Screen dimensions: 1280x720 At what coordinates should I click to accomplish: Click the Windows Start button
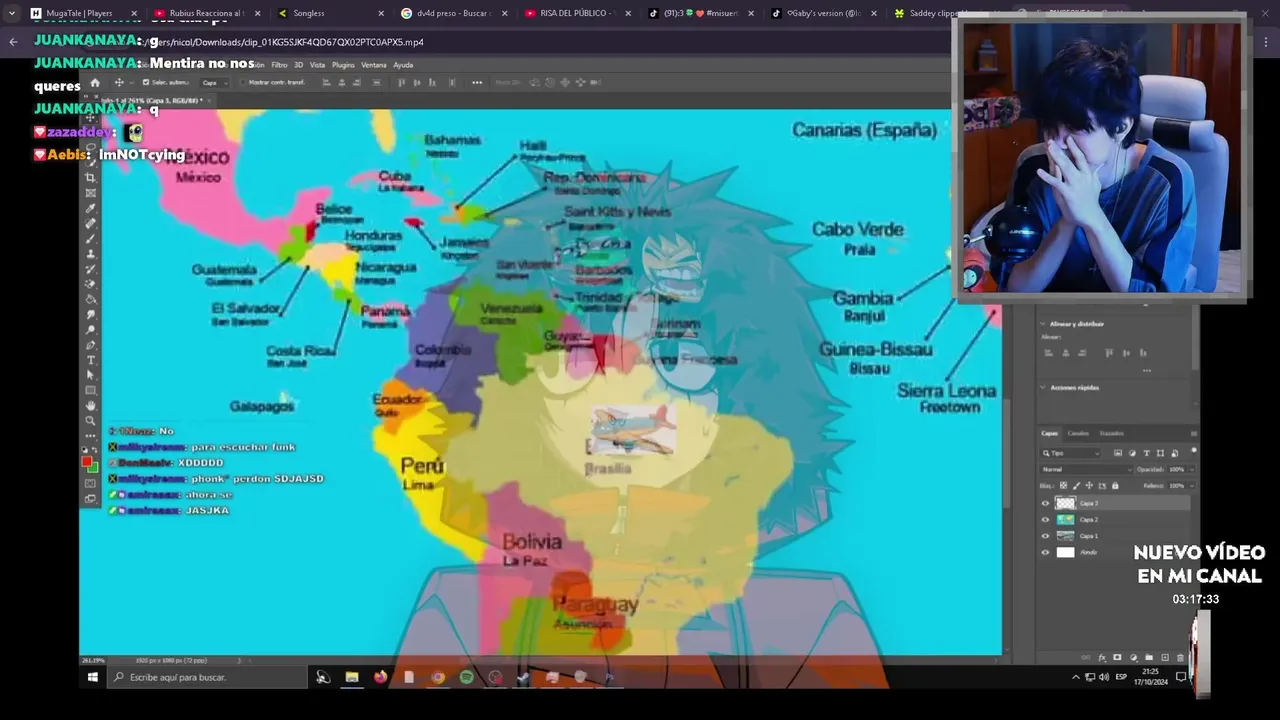(93, 677)
